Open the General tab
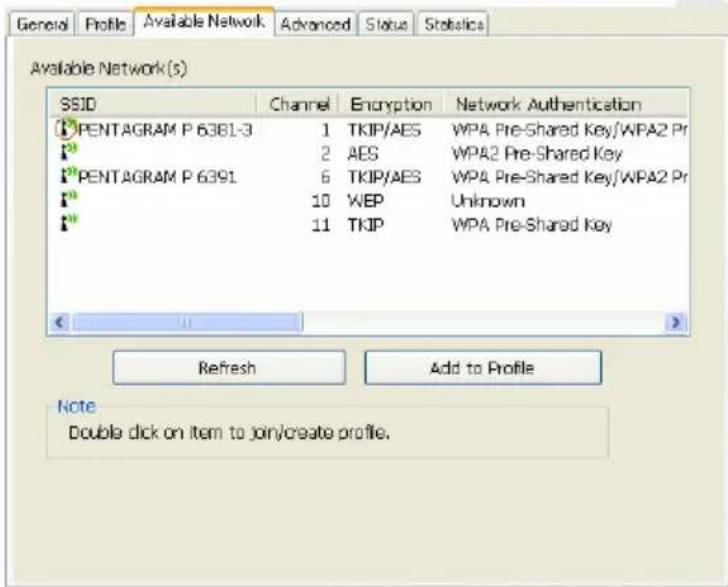Image resolution: width=728 pixels, height=587 pixels. tap(42, 24)
